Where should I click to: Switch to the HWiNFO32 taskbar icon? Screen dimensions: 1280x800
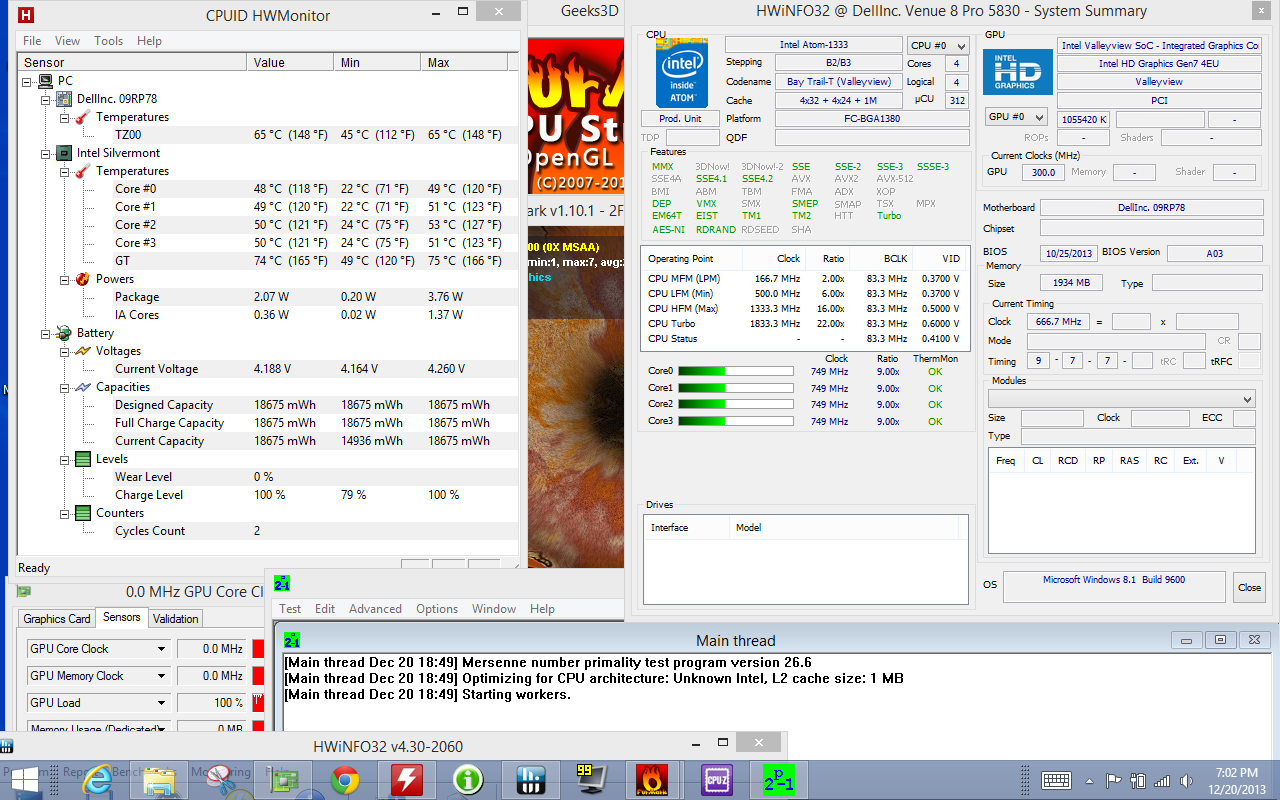point(529,779)
